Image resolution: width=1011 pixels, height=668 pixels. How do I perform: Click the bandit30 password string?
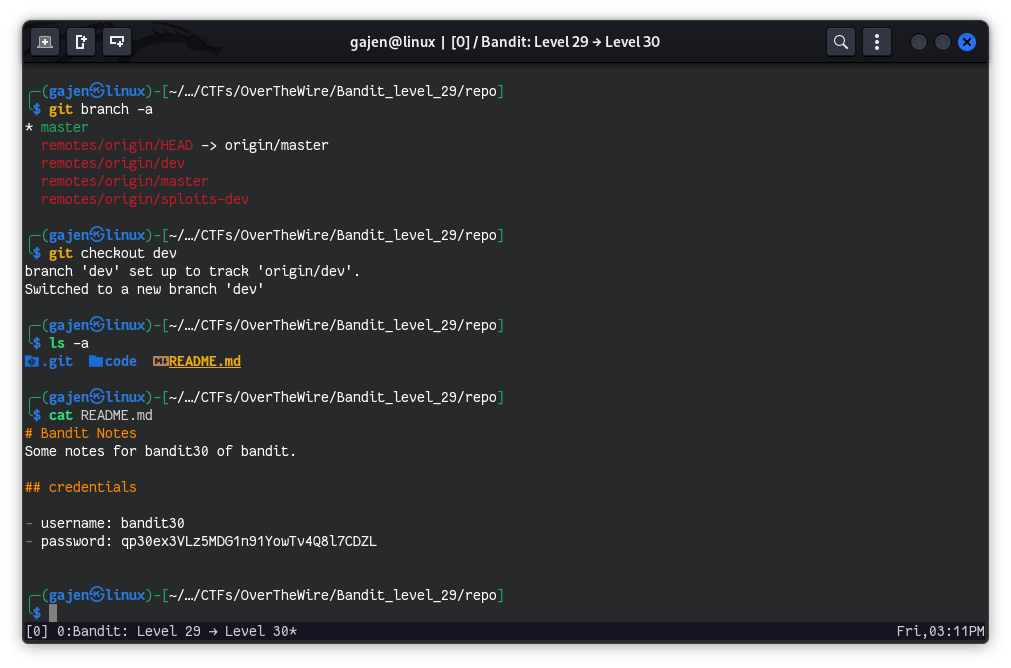coord(249,541)
